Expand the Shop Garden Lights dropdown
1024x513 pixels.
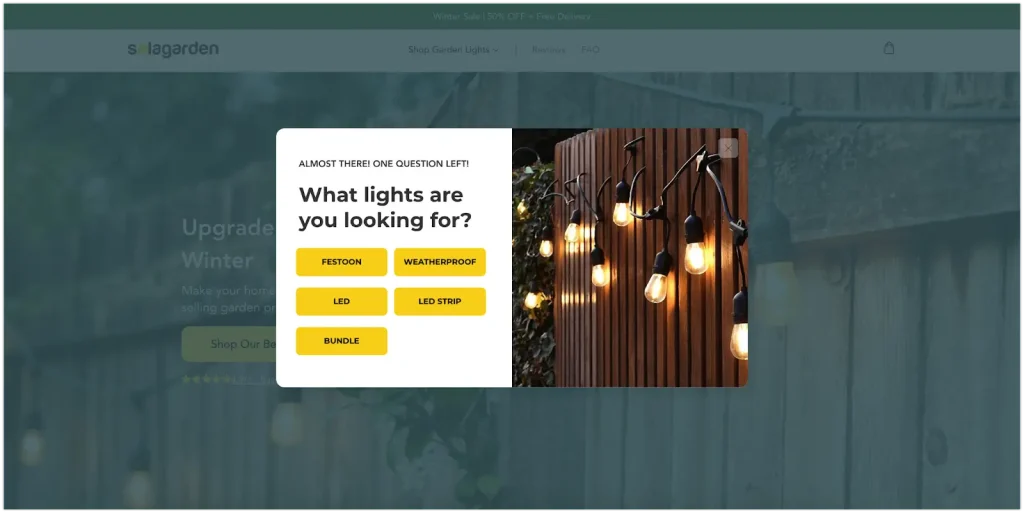click(448, 50)
